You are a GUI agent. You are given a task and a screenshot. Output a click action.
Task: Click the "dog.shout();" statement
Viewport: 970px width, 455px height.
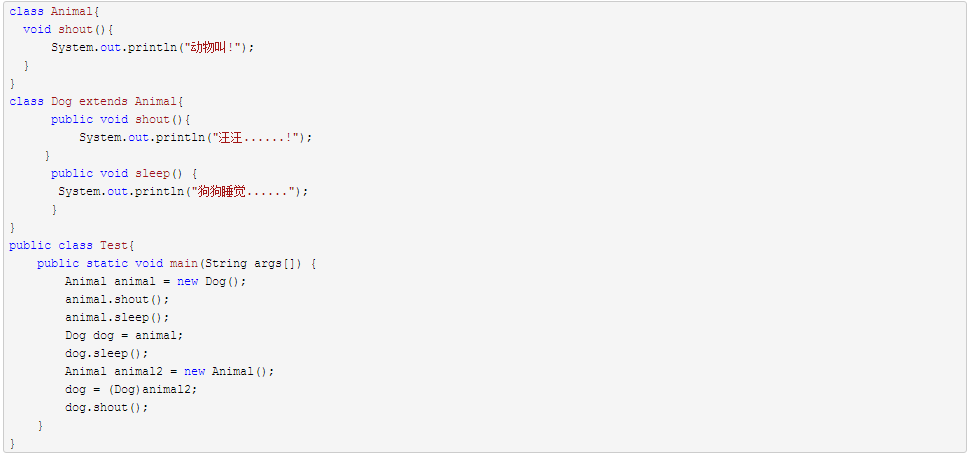(106, 407)
